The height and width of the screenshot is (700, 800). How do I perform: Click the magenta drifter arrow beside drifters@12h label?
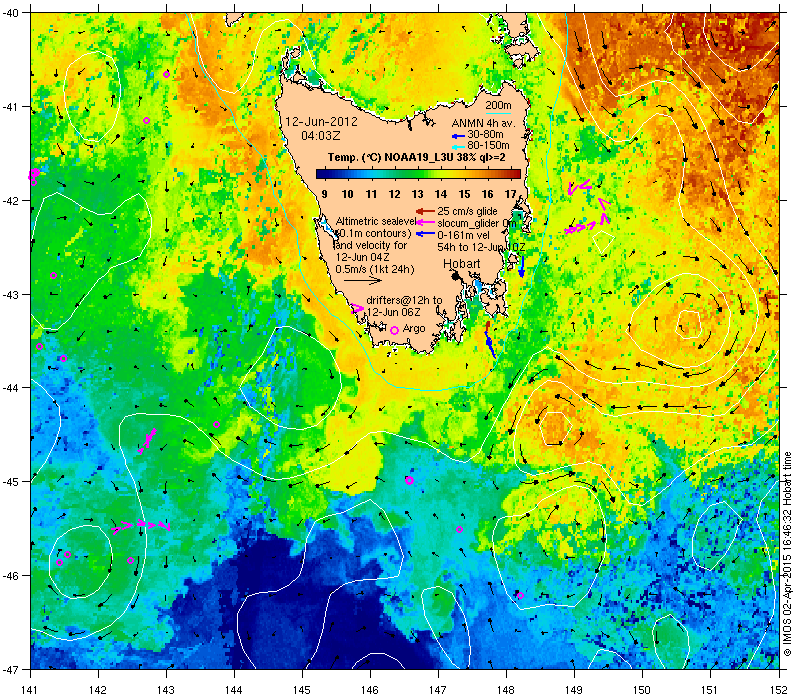click(x=358, y=308)
